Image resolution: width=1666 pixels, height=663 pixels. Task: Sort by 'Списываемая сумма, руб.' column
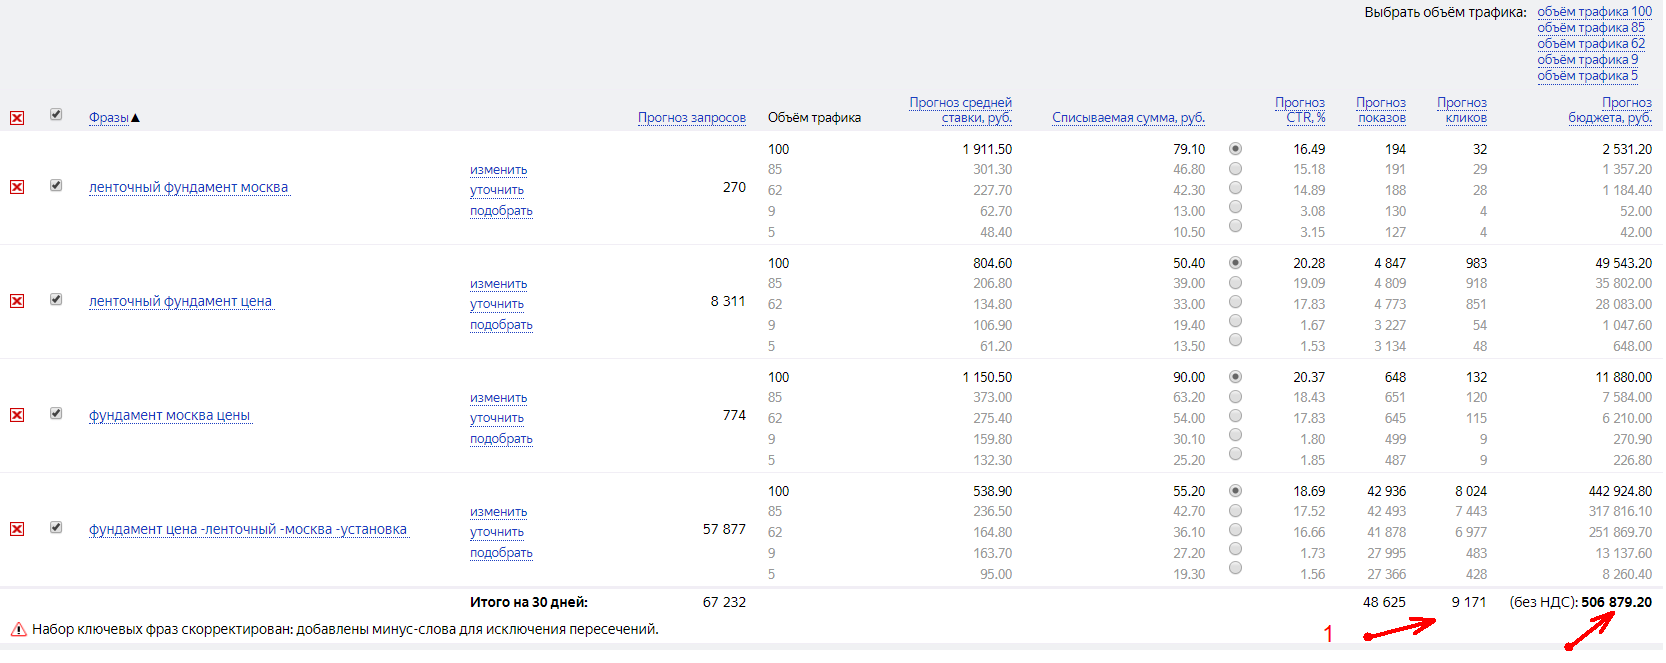[x=1128, y=118]
